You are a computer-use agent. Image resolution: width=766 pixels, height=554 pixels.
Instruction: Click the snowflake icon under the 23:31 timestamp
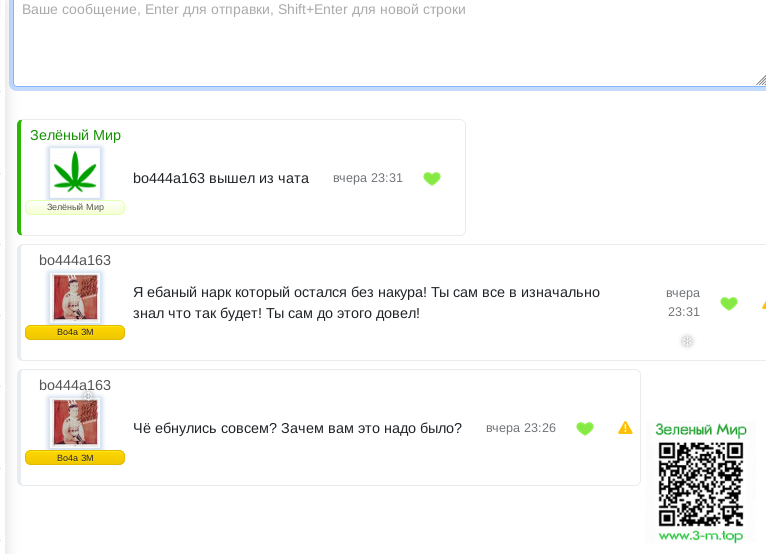pyautogui.click(x=687, y=341)
